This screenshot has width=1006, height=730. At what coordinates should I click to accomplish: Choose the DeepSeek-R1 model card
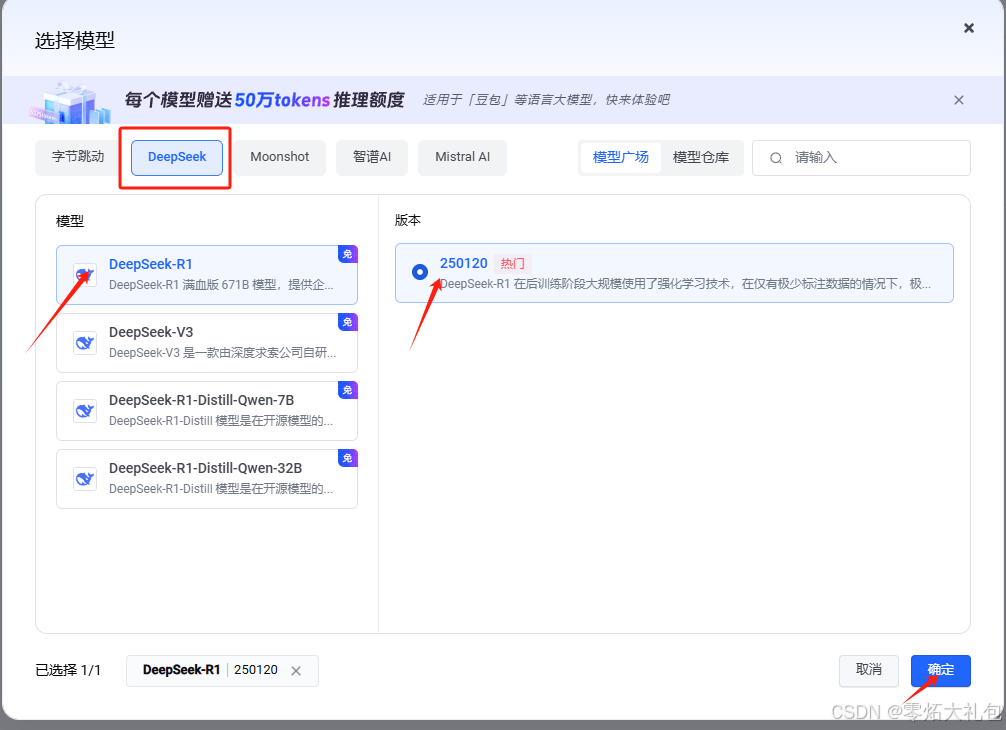(207, 275)
